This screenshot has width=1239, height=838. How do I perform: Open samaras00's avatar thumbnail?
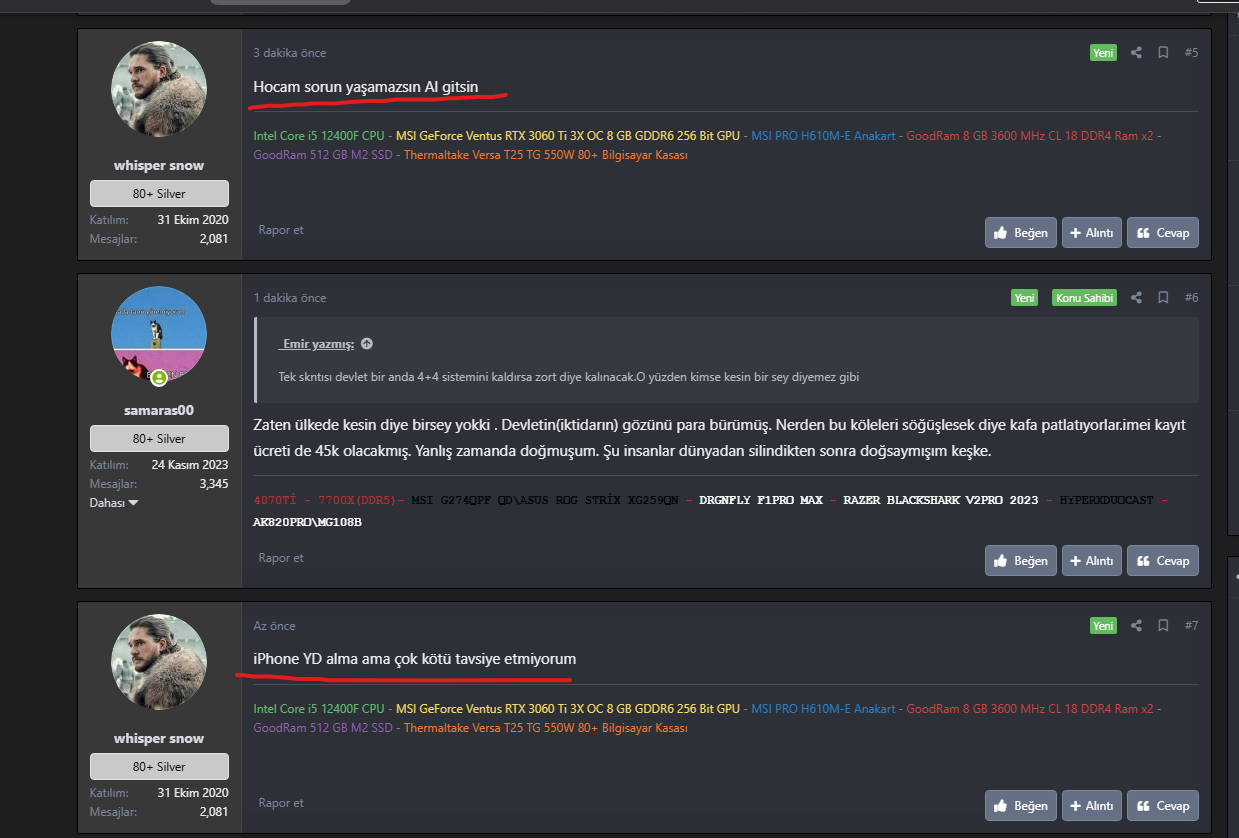click(159, 334)
